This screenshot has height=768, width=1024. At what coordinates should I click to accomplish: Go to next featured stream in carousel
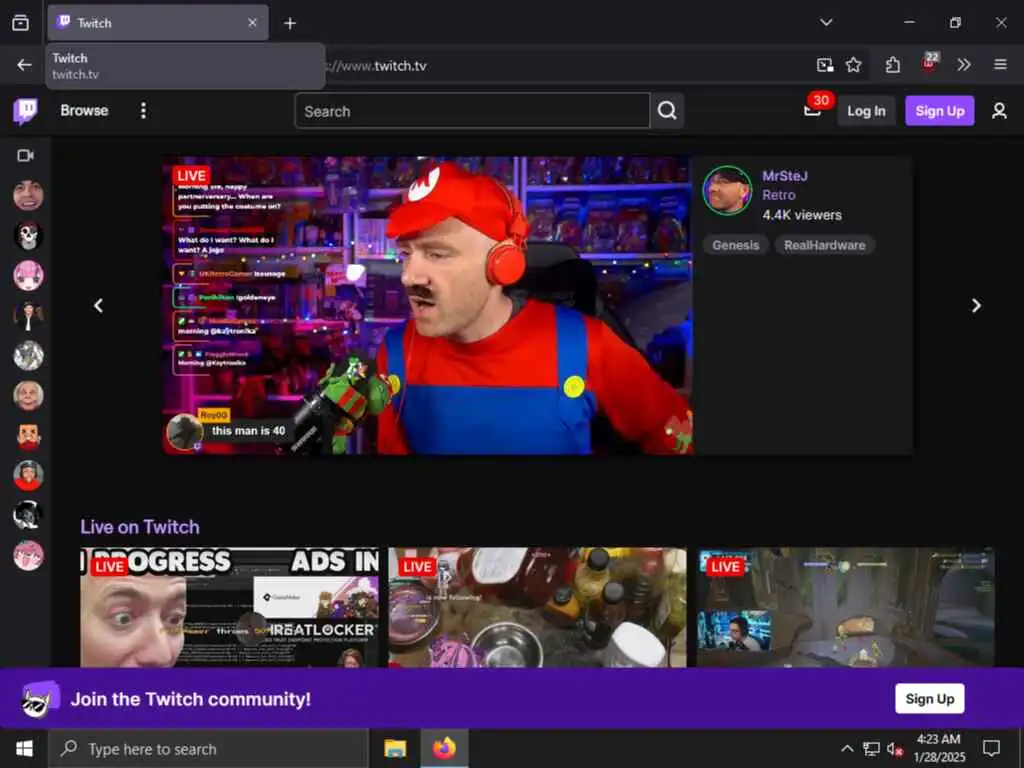click(976, 306)
